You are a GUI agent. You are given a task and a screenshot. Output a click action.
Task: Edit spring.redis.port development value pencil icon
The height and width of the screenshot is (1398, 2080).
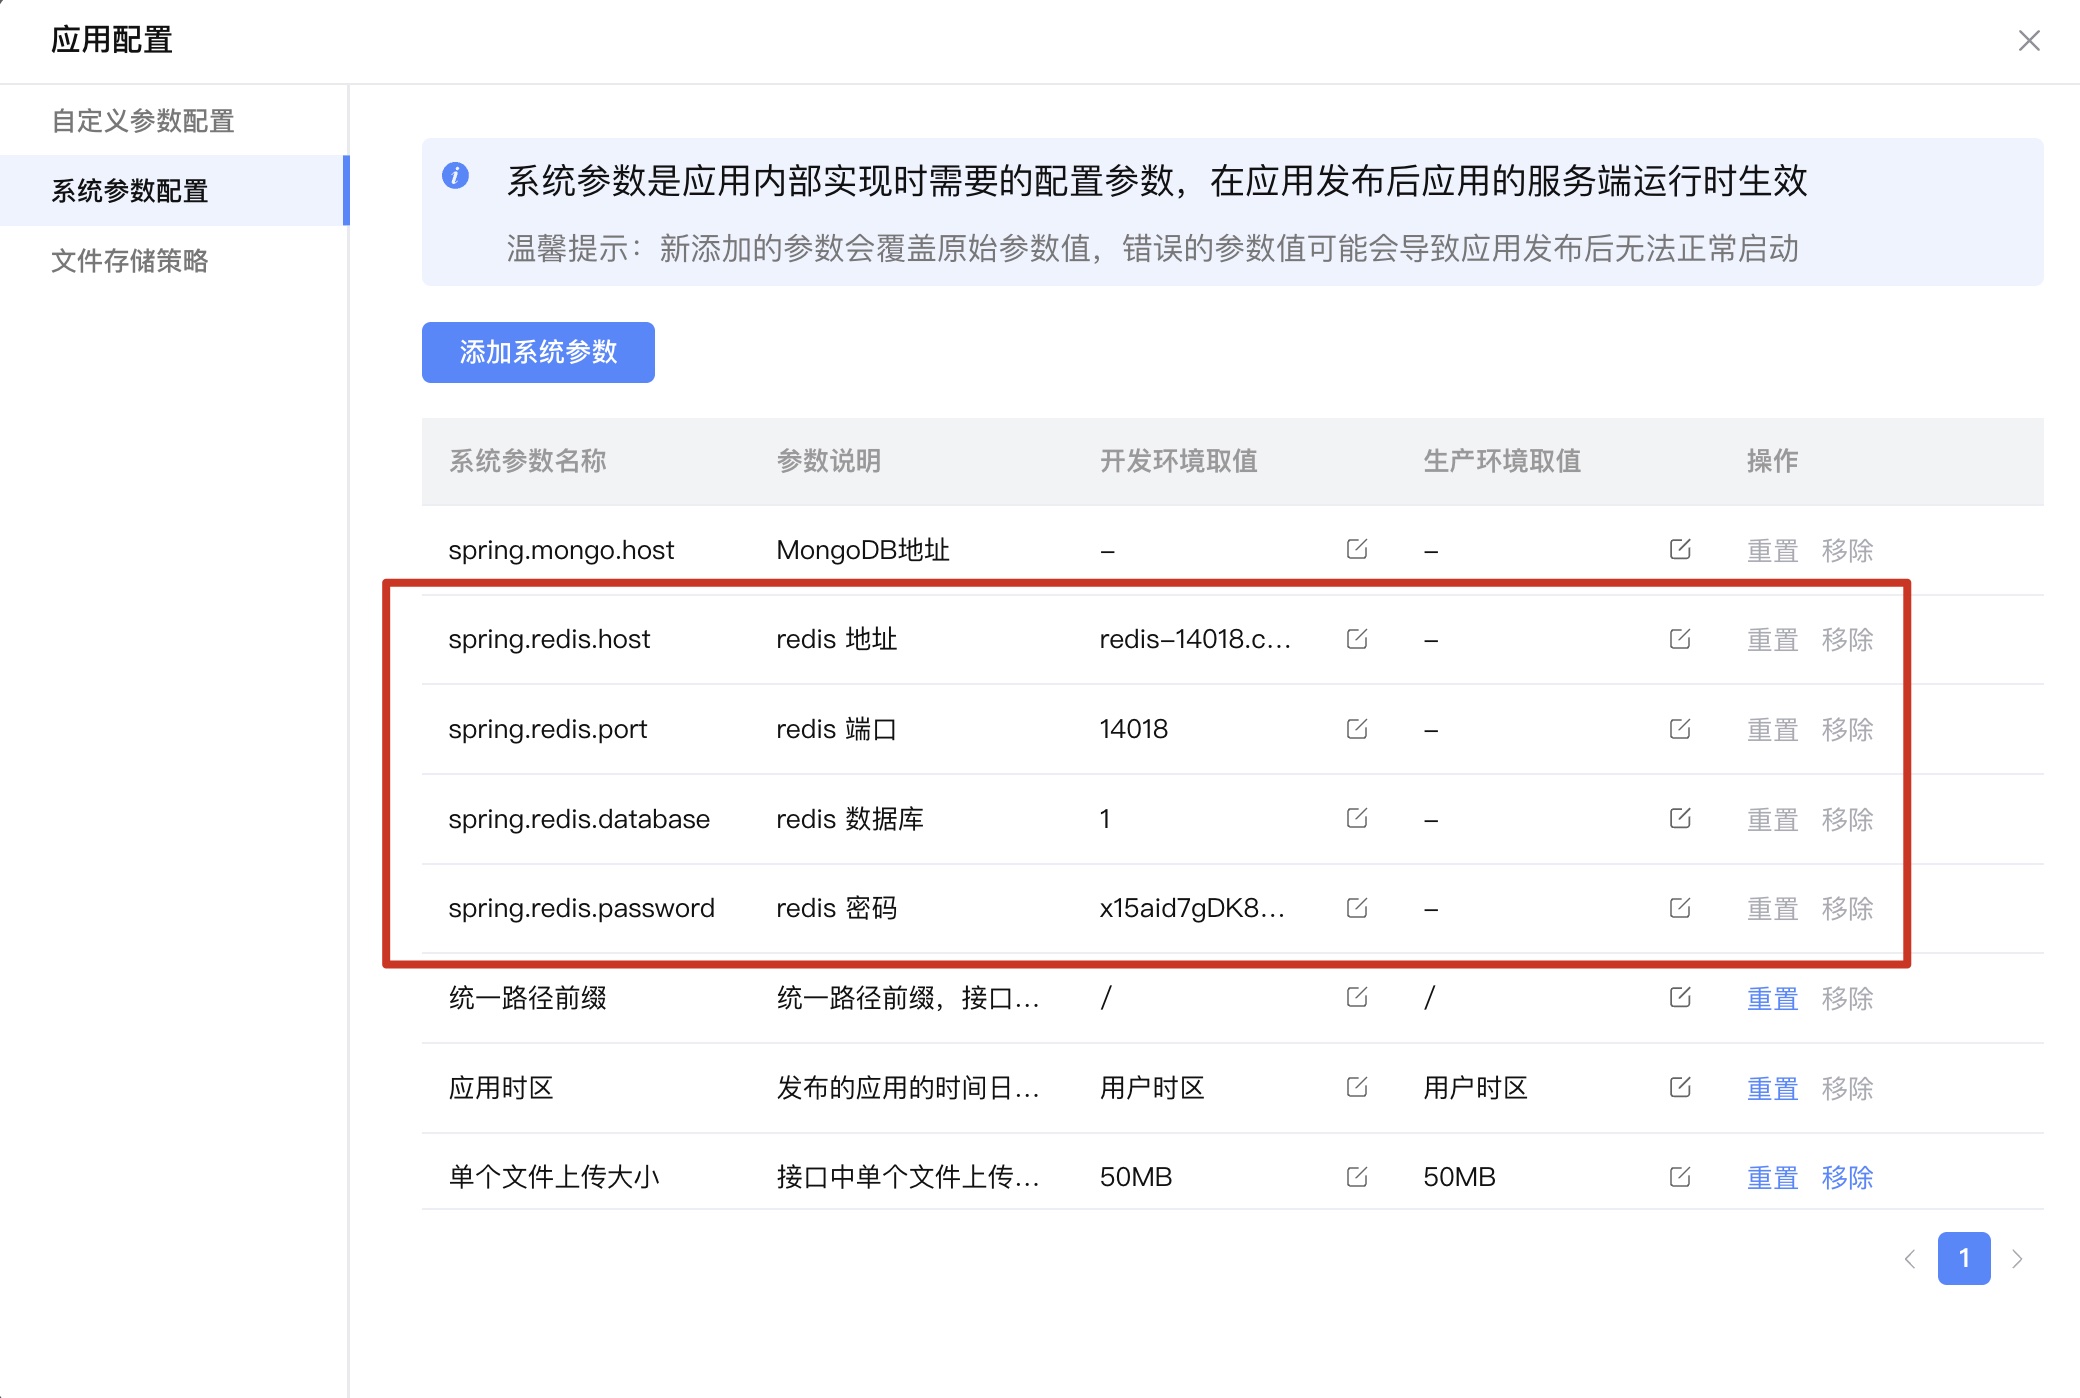coord(1356,729)
